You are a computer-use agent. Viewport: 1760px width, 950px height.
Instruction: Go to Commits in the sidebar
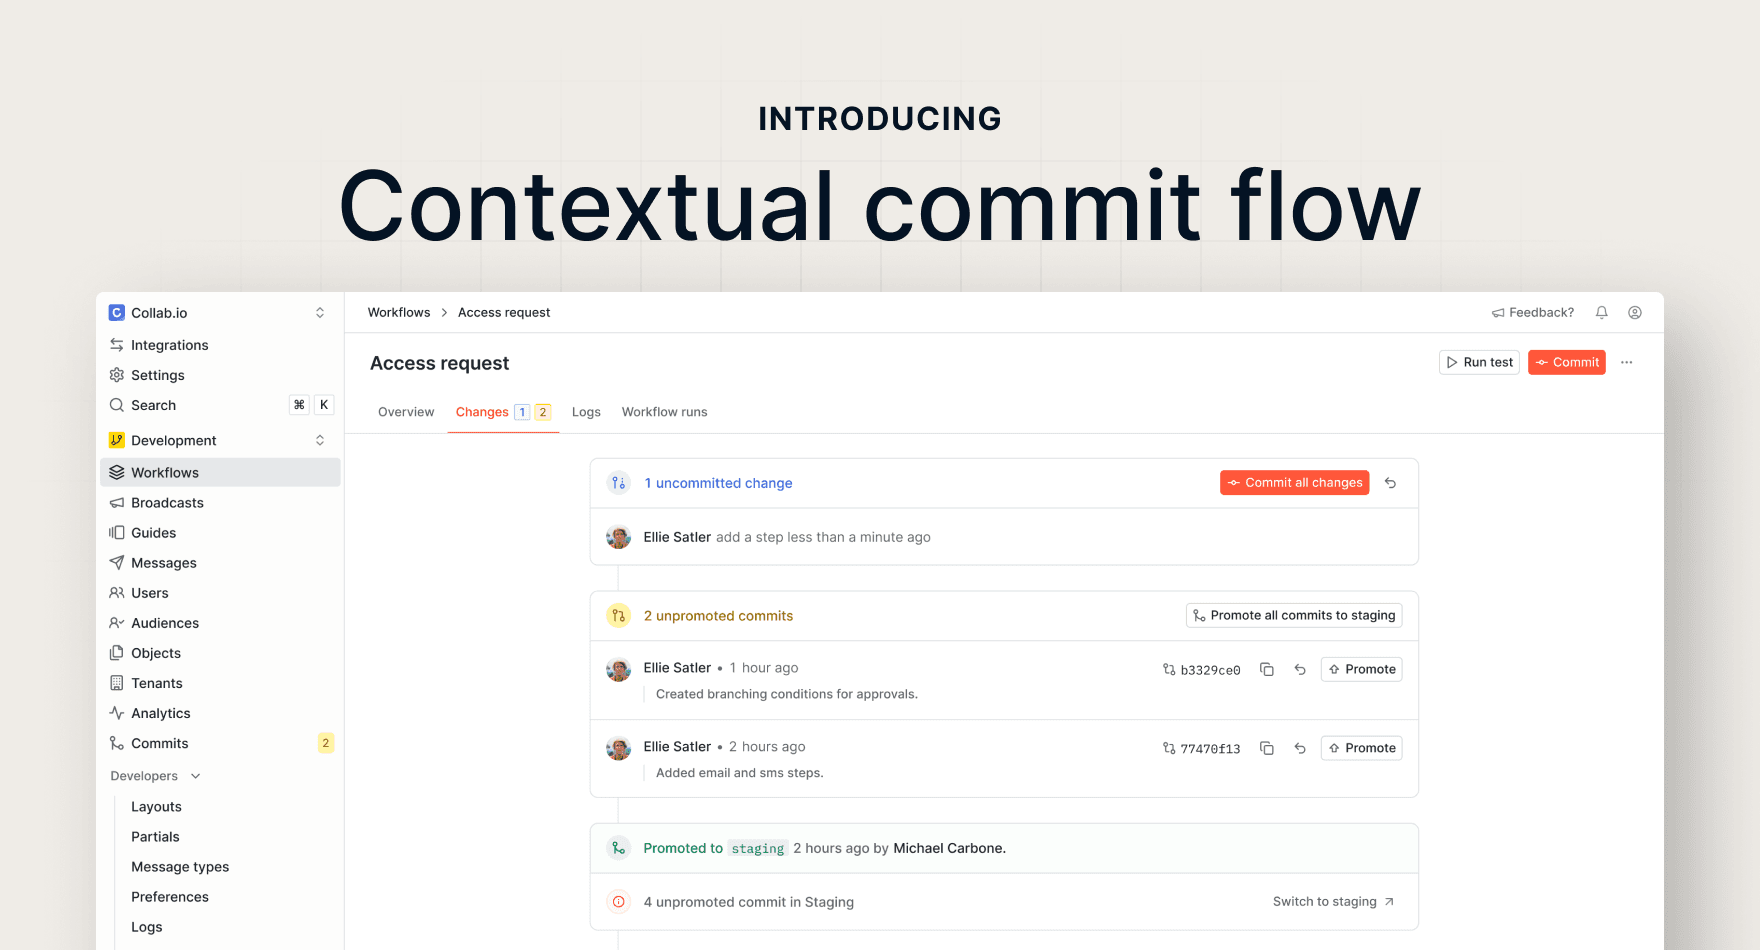(160, 743)
